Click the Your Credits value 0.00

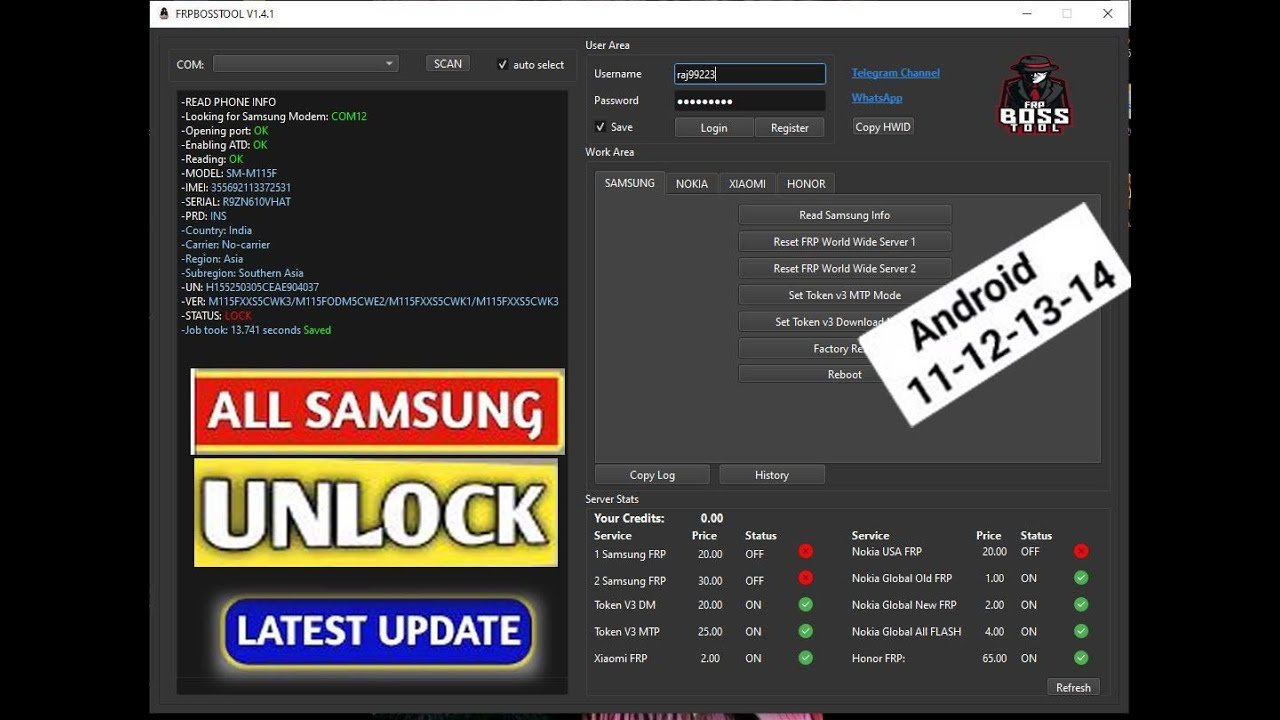pos(711,518)
